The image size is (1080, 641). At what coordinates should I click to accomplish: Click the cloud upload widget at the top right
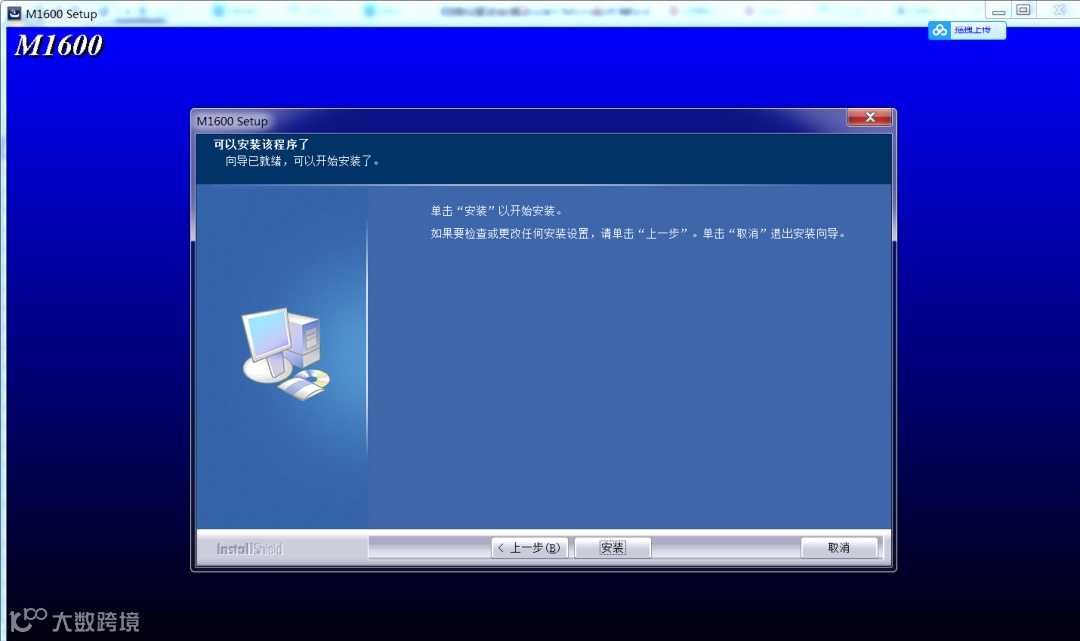(966, 30)
